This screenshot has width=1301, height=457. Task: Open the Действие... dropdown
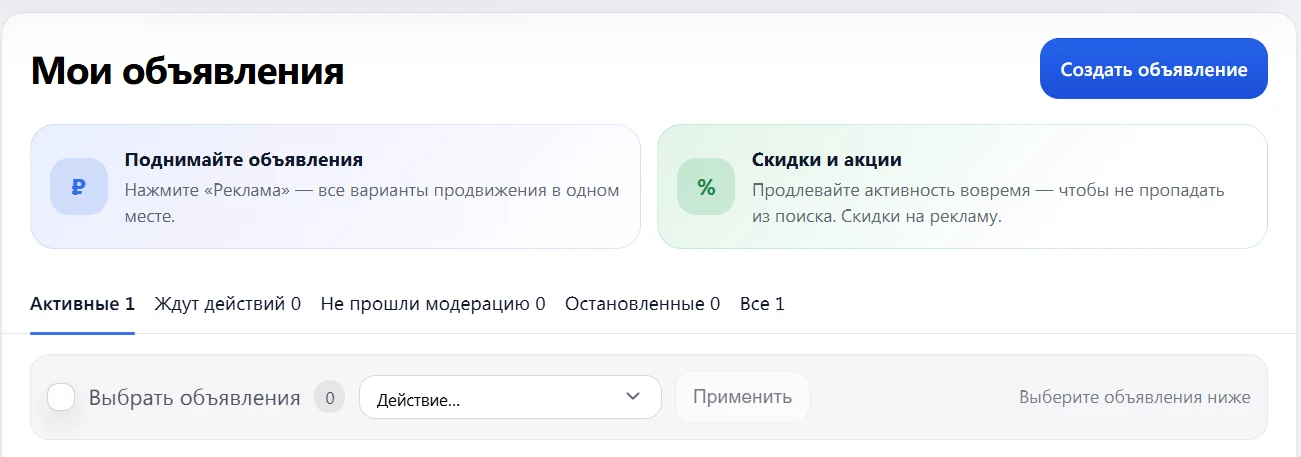click(x=510, y=397)
